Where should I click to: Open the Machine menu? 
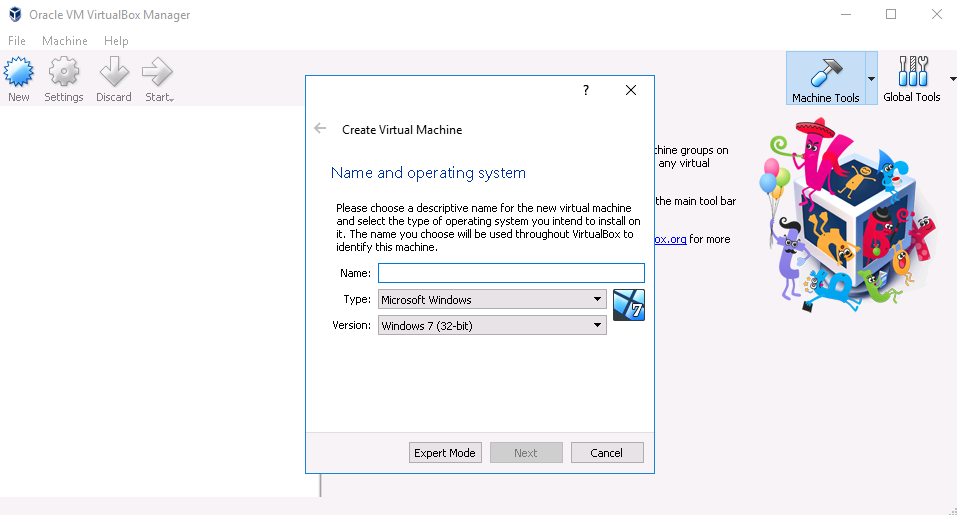pyautogui.click(x=65, y=41)
